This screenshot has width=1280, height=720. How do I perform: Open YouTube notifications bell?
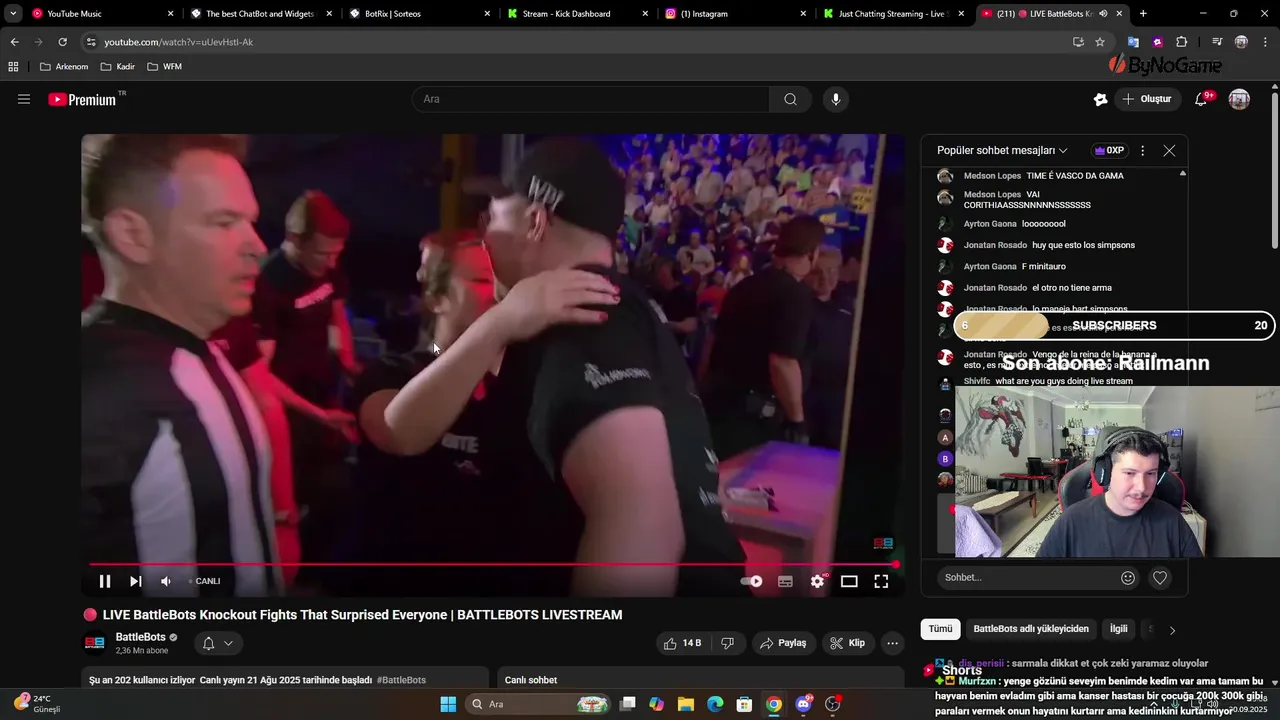(1202, 99)
